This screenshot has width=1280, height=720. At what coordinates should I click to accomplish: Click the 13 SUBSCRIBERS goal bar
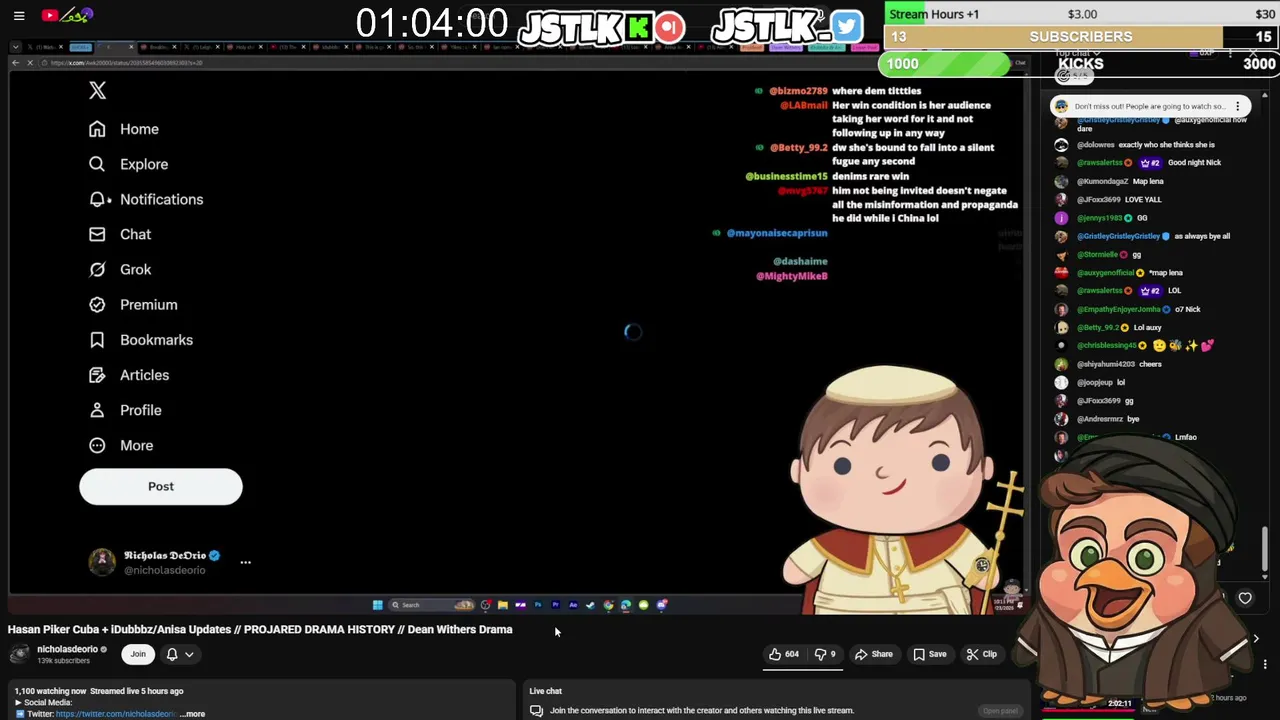pyautogui.click(x=1081, y=37)
